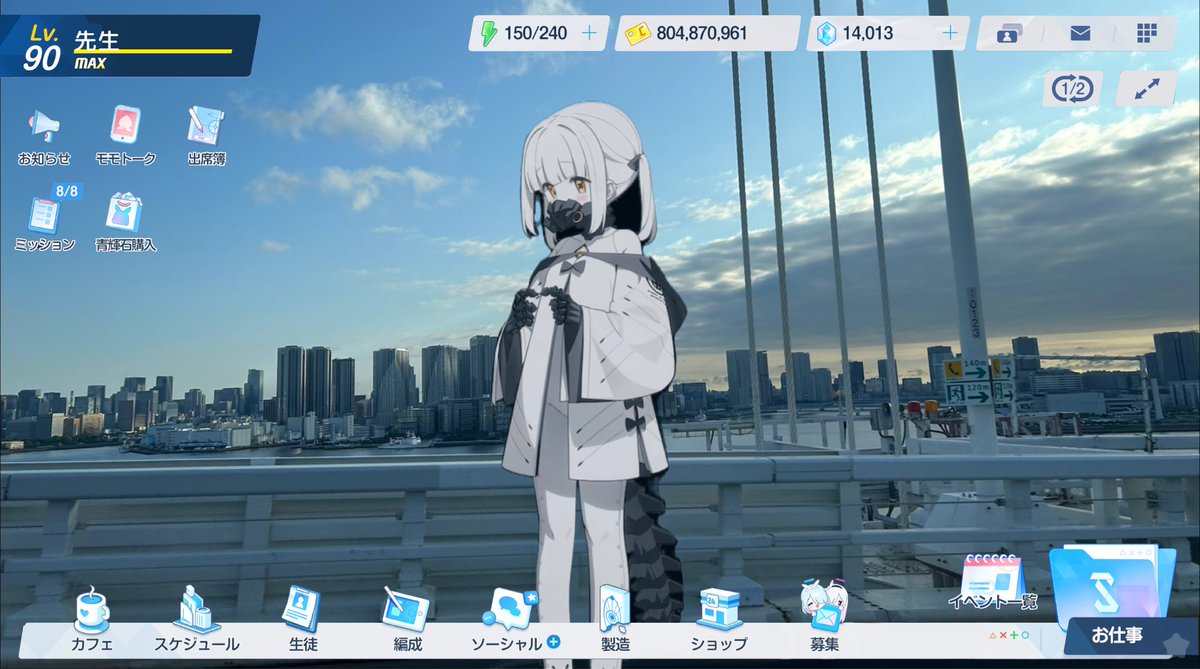Tap the yellow MAX experience bar
The width and height of the screenshot is (1200, 669).
coord(152,51)
